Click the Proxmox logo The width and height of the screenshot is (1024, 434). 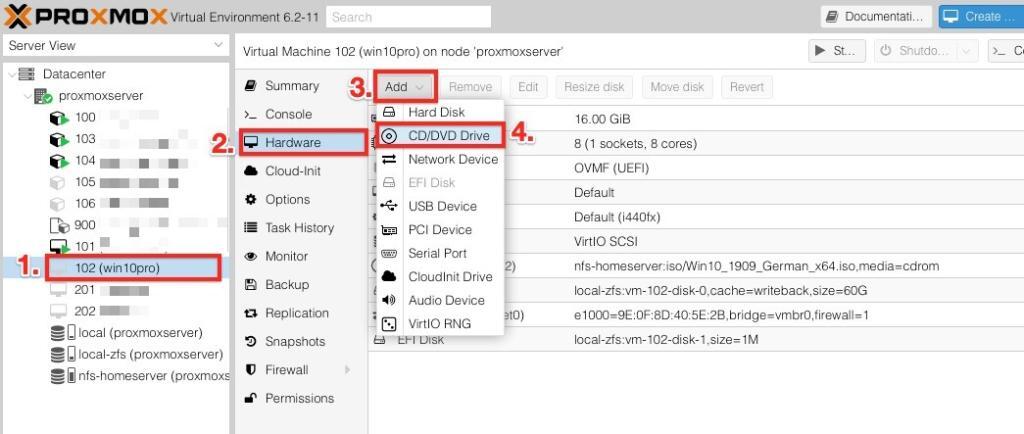[85, 16]
